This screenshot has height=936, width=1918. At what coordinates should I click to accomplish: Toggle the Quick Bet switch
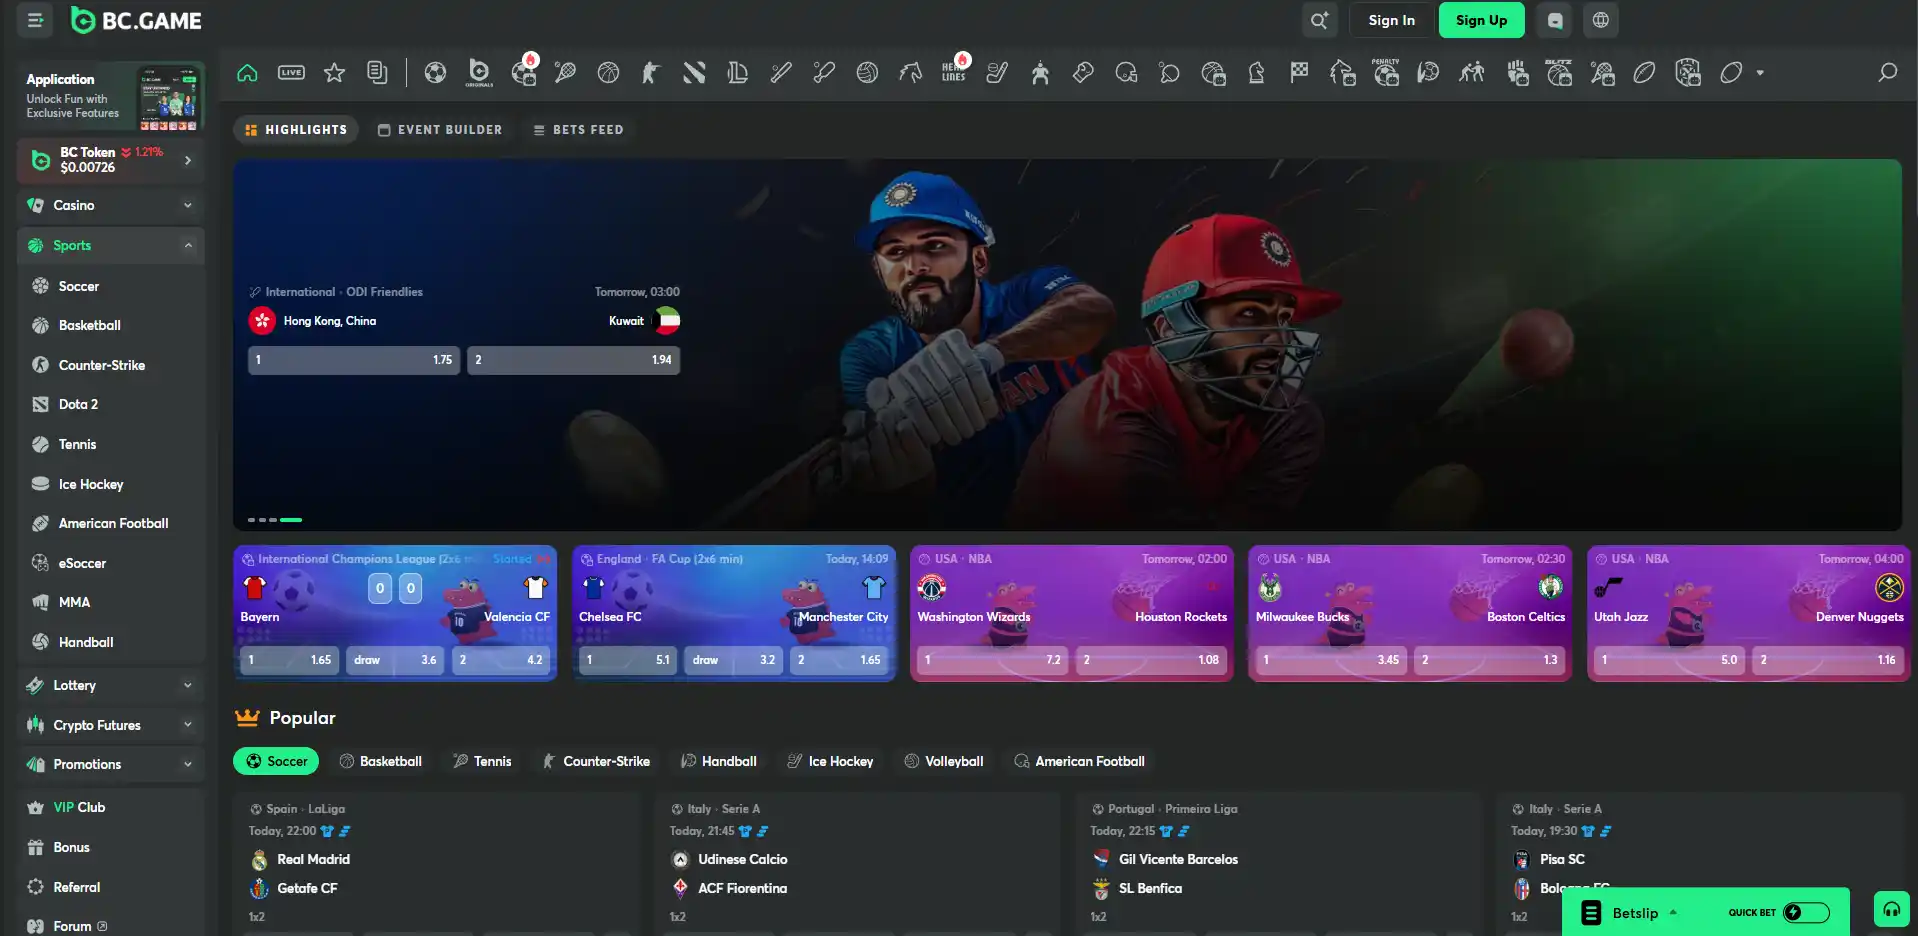pyautogui.click(x=1806, y=912)
